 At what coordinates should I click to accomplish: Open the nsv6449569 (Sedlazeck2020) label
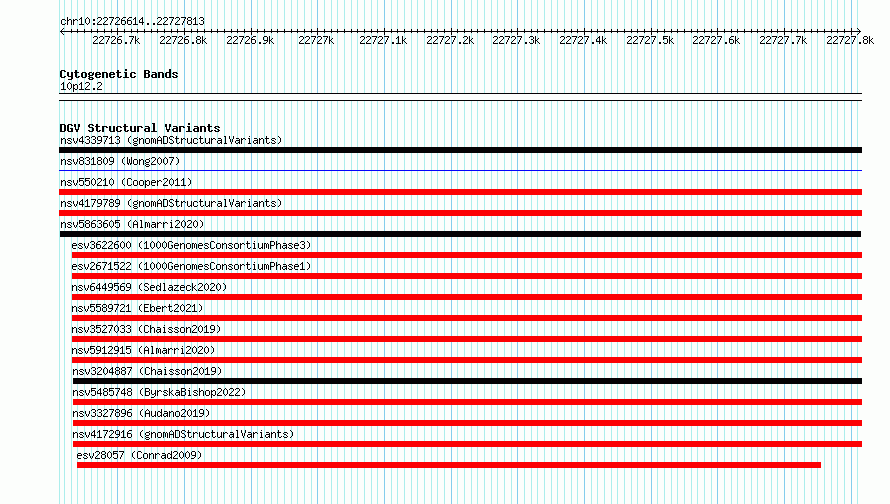(149, 287)
